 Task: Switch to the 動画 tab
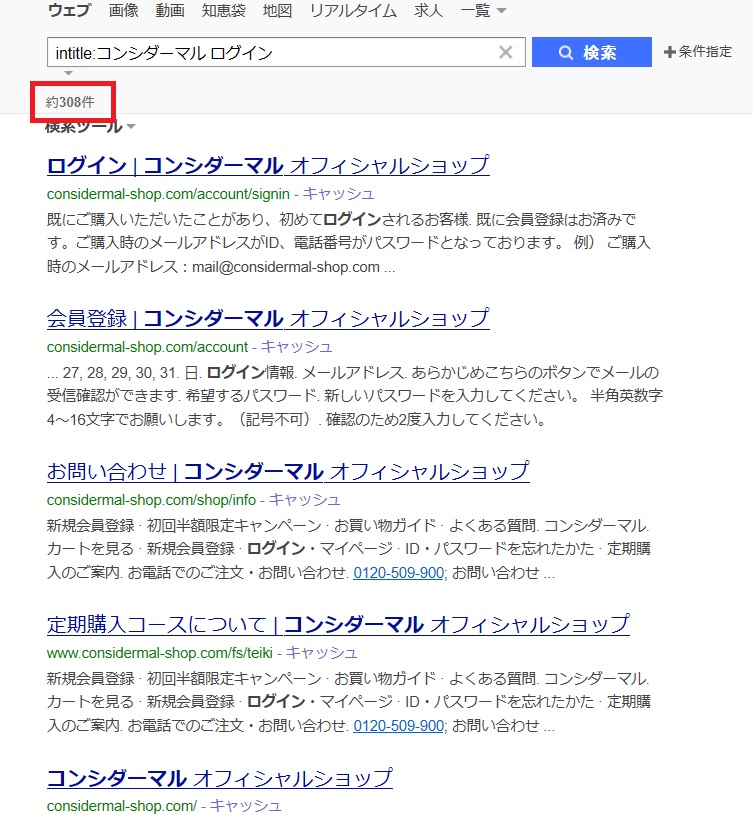(x=170, y=11)
